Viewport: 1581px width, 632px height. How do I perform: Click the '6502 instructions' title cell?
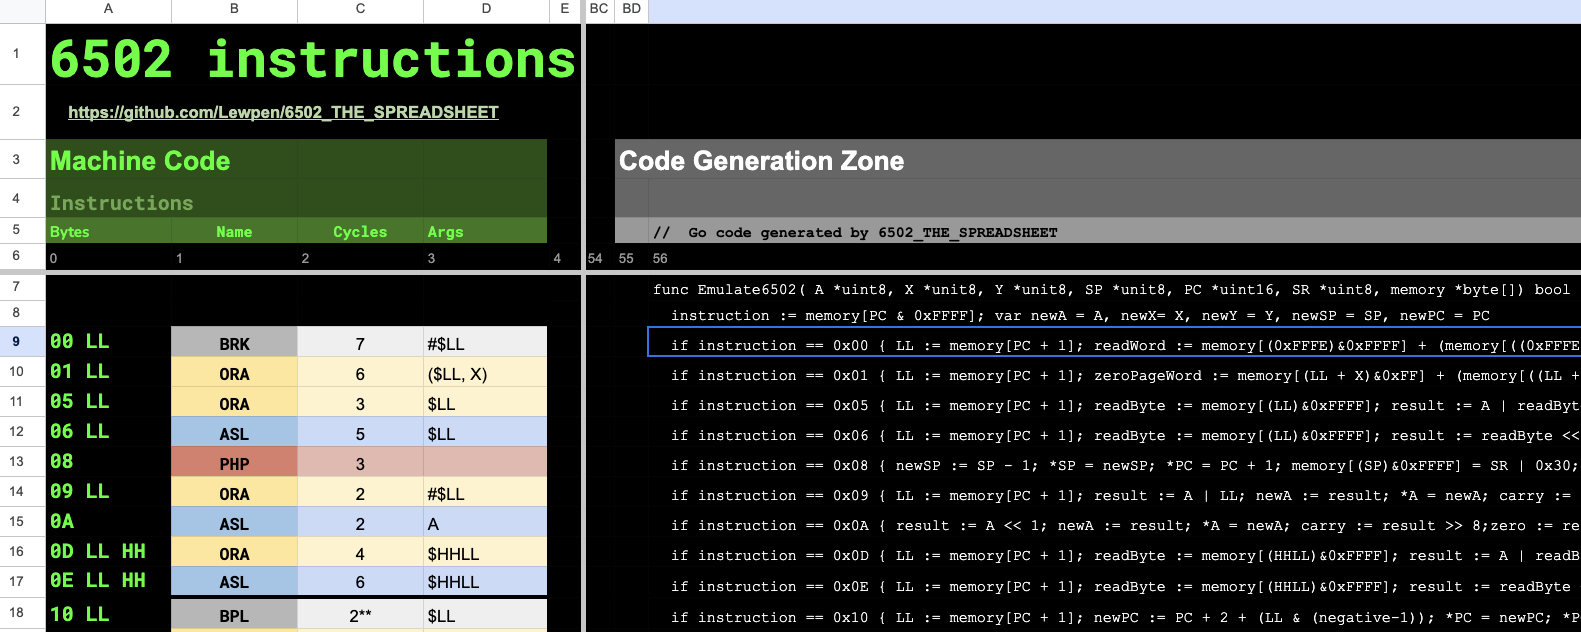pos(312,58)
